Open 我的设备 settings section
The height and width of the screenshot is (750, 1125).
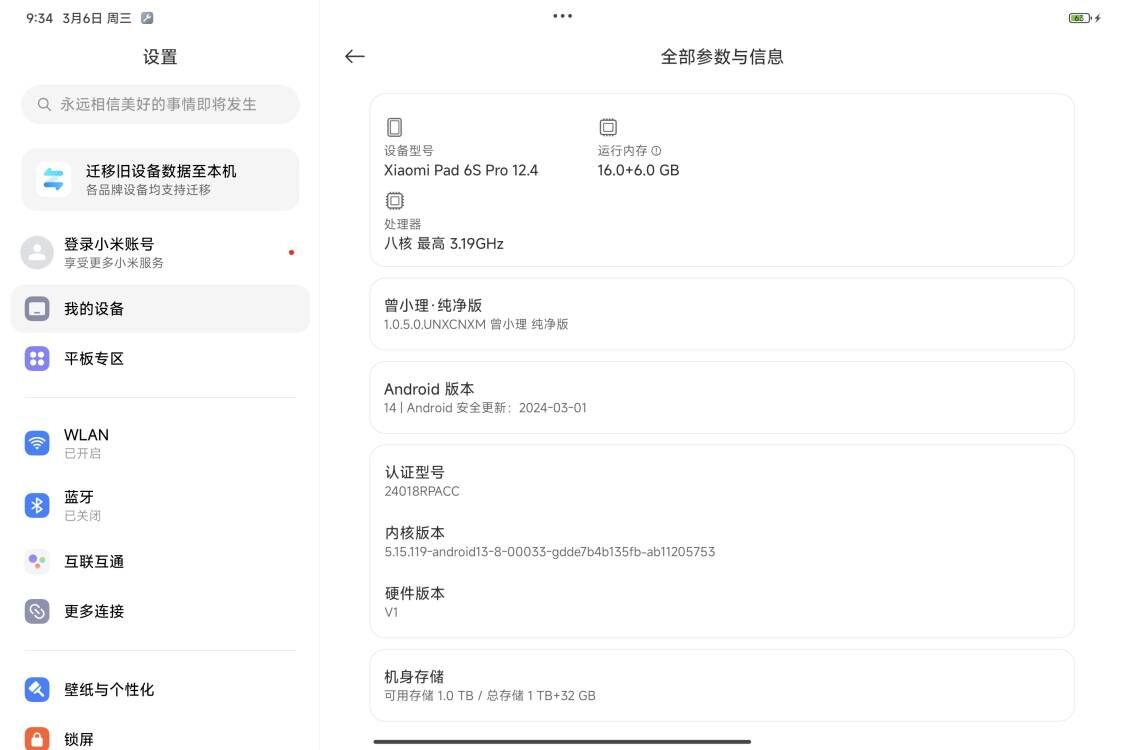click(x=160, y=309)
